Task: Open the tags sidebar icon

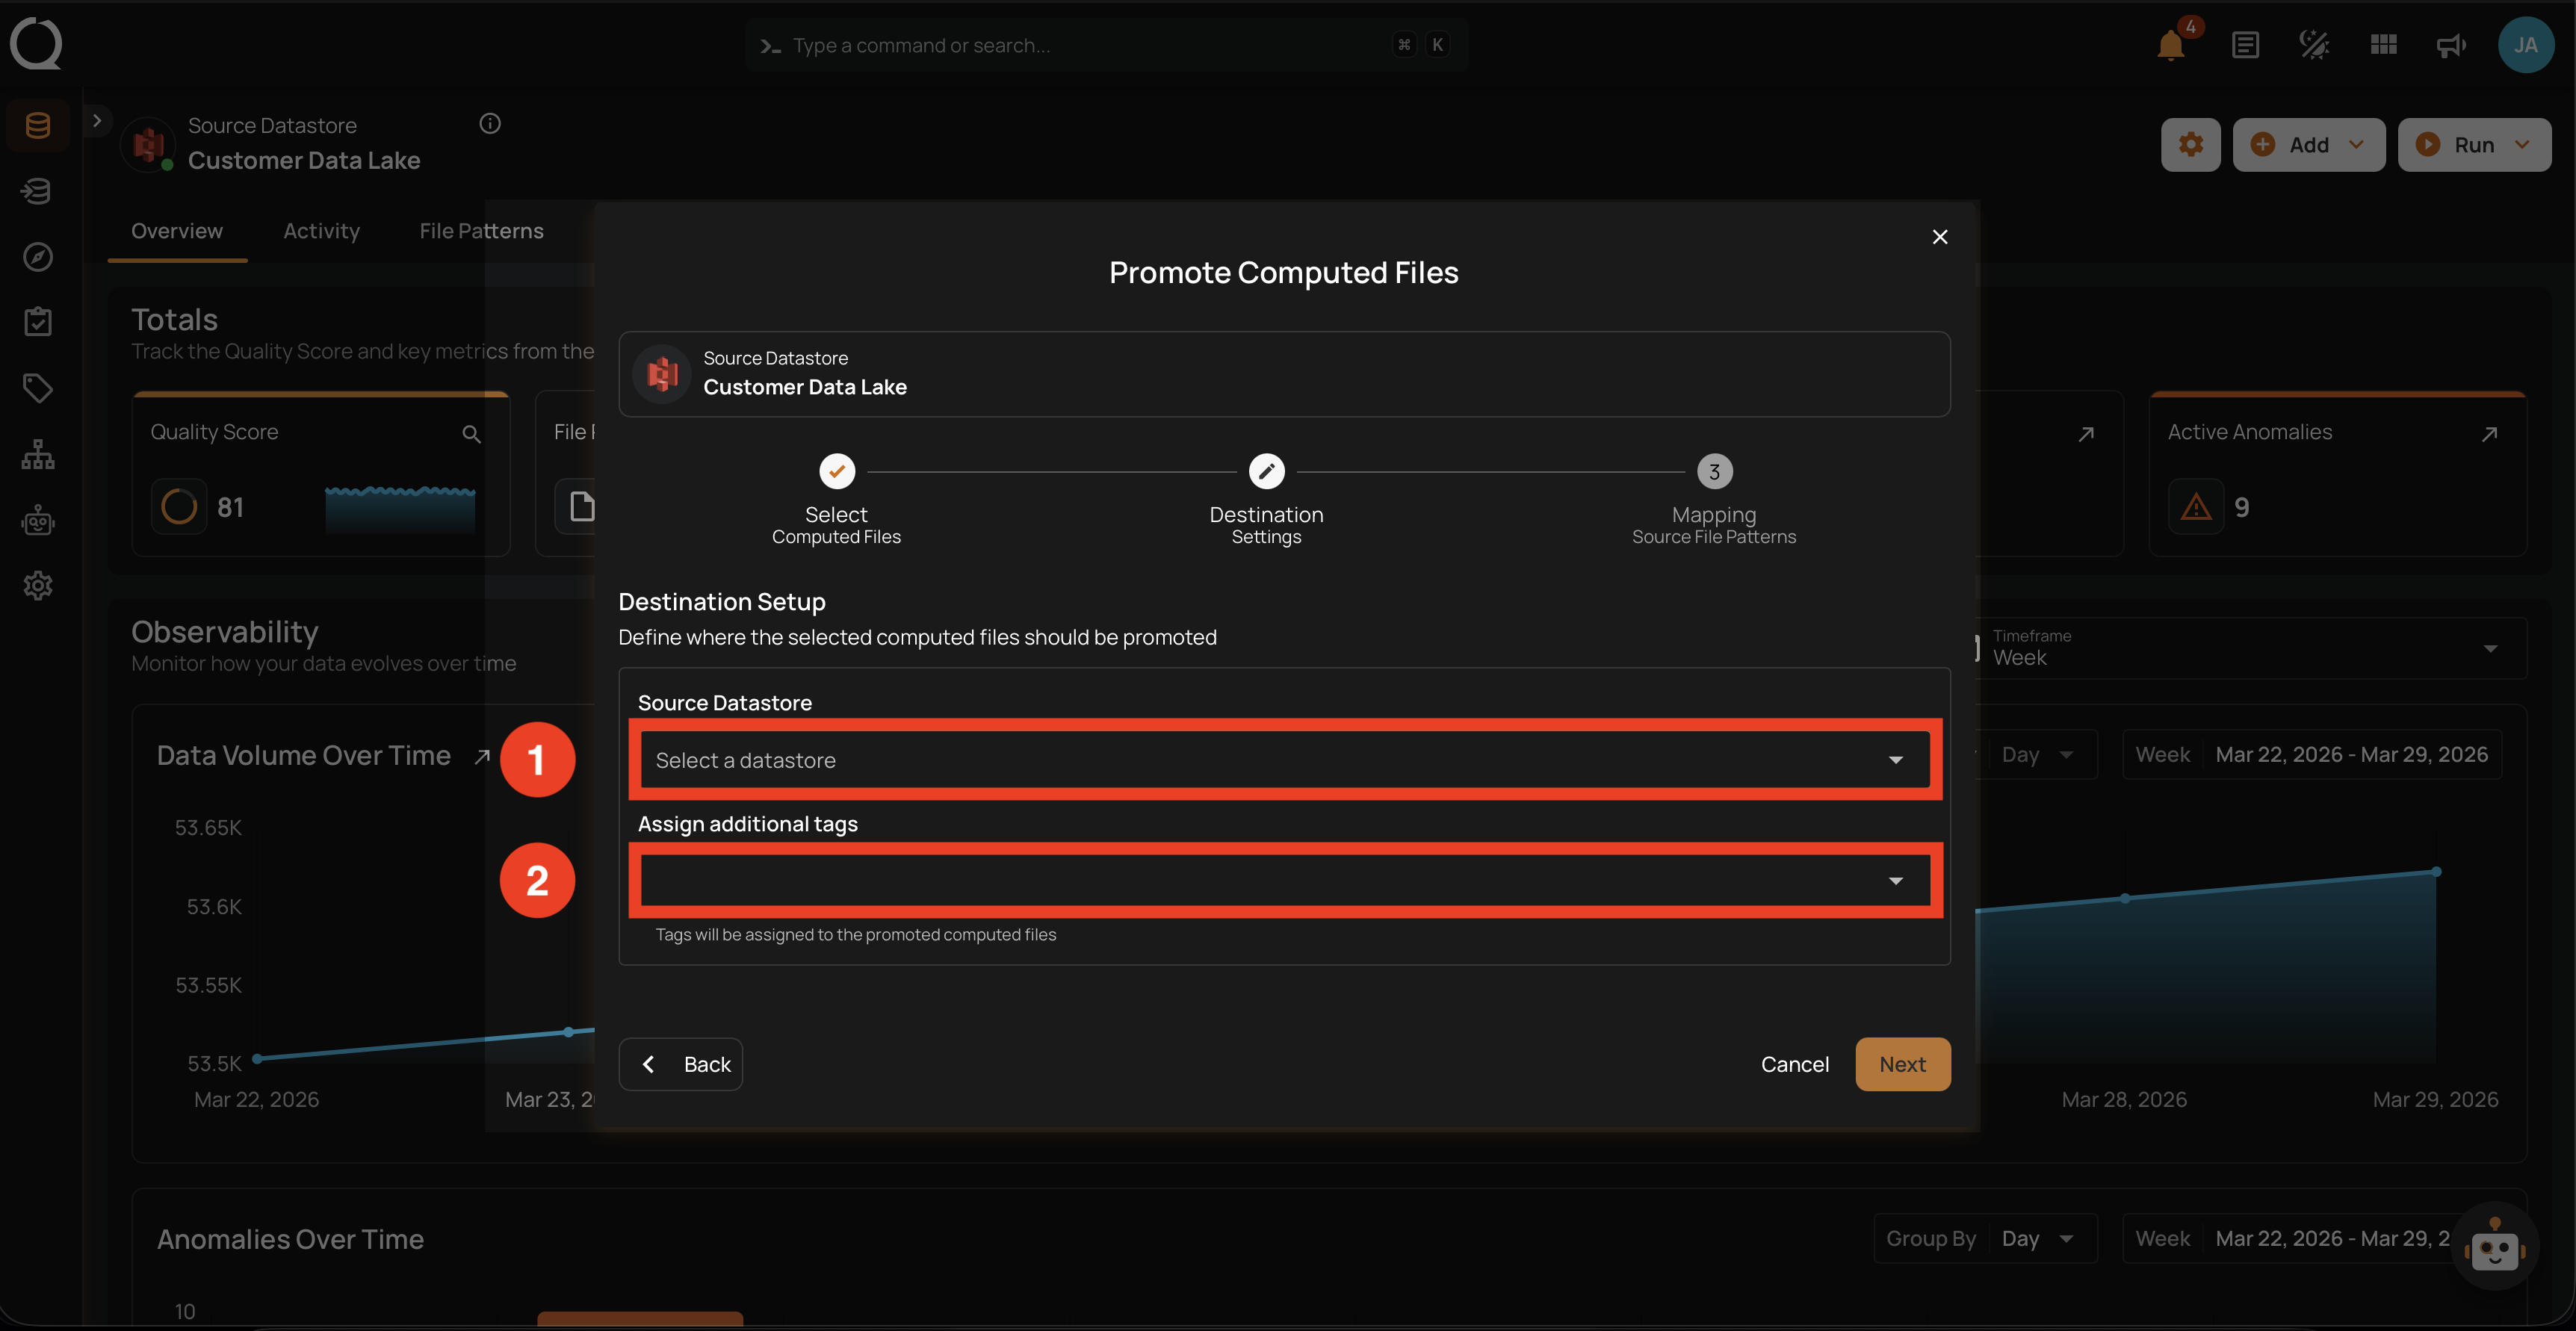Action: [x=38, y=388]
